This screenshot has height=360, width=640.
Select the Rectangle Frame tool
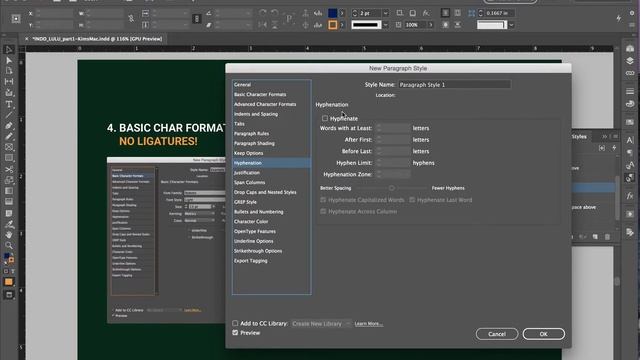pyautogui.click(x=9, y=147)
